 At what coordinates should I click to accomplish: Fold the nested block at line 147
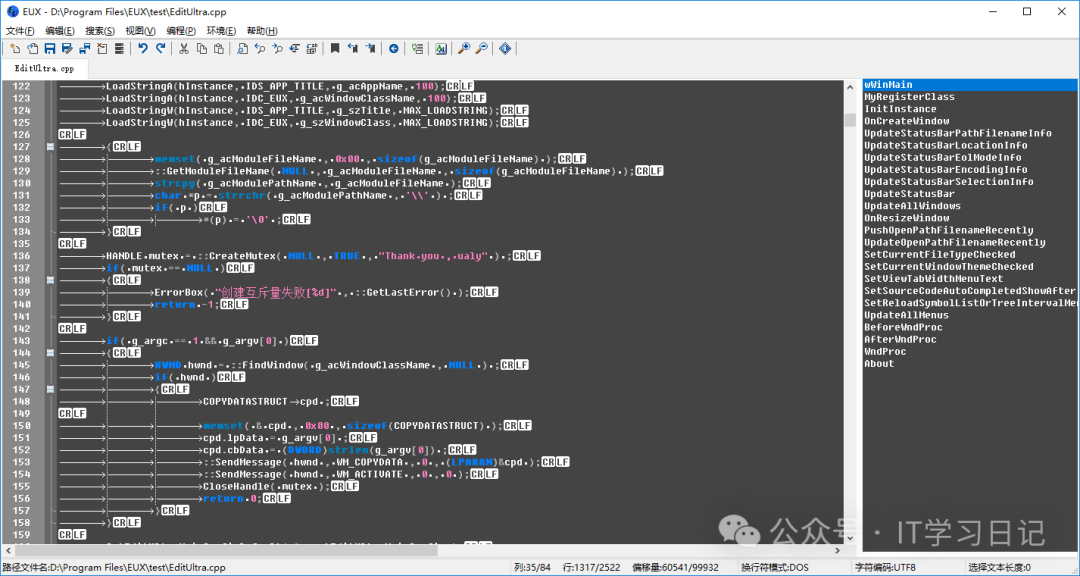[x=50, y=389]
